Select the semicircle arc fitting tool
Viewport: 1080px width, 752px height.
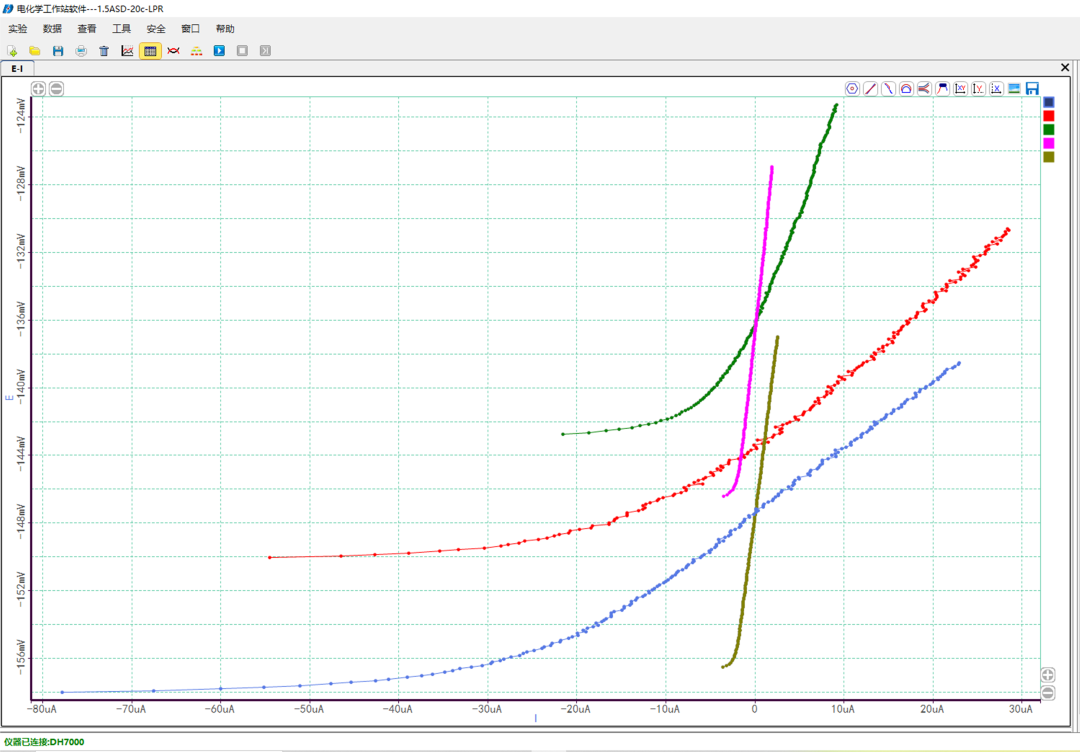pos(906,89)
